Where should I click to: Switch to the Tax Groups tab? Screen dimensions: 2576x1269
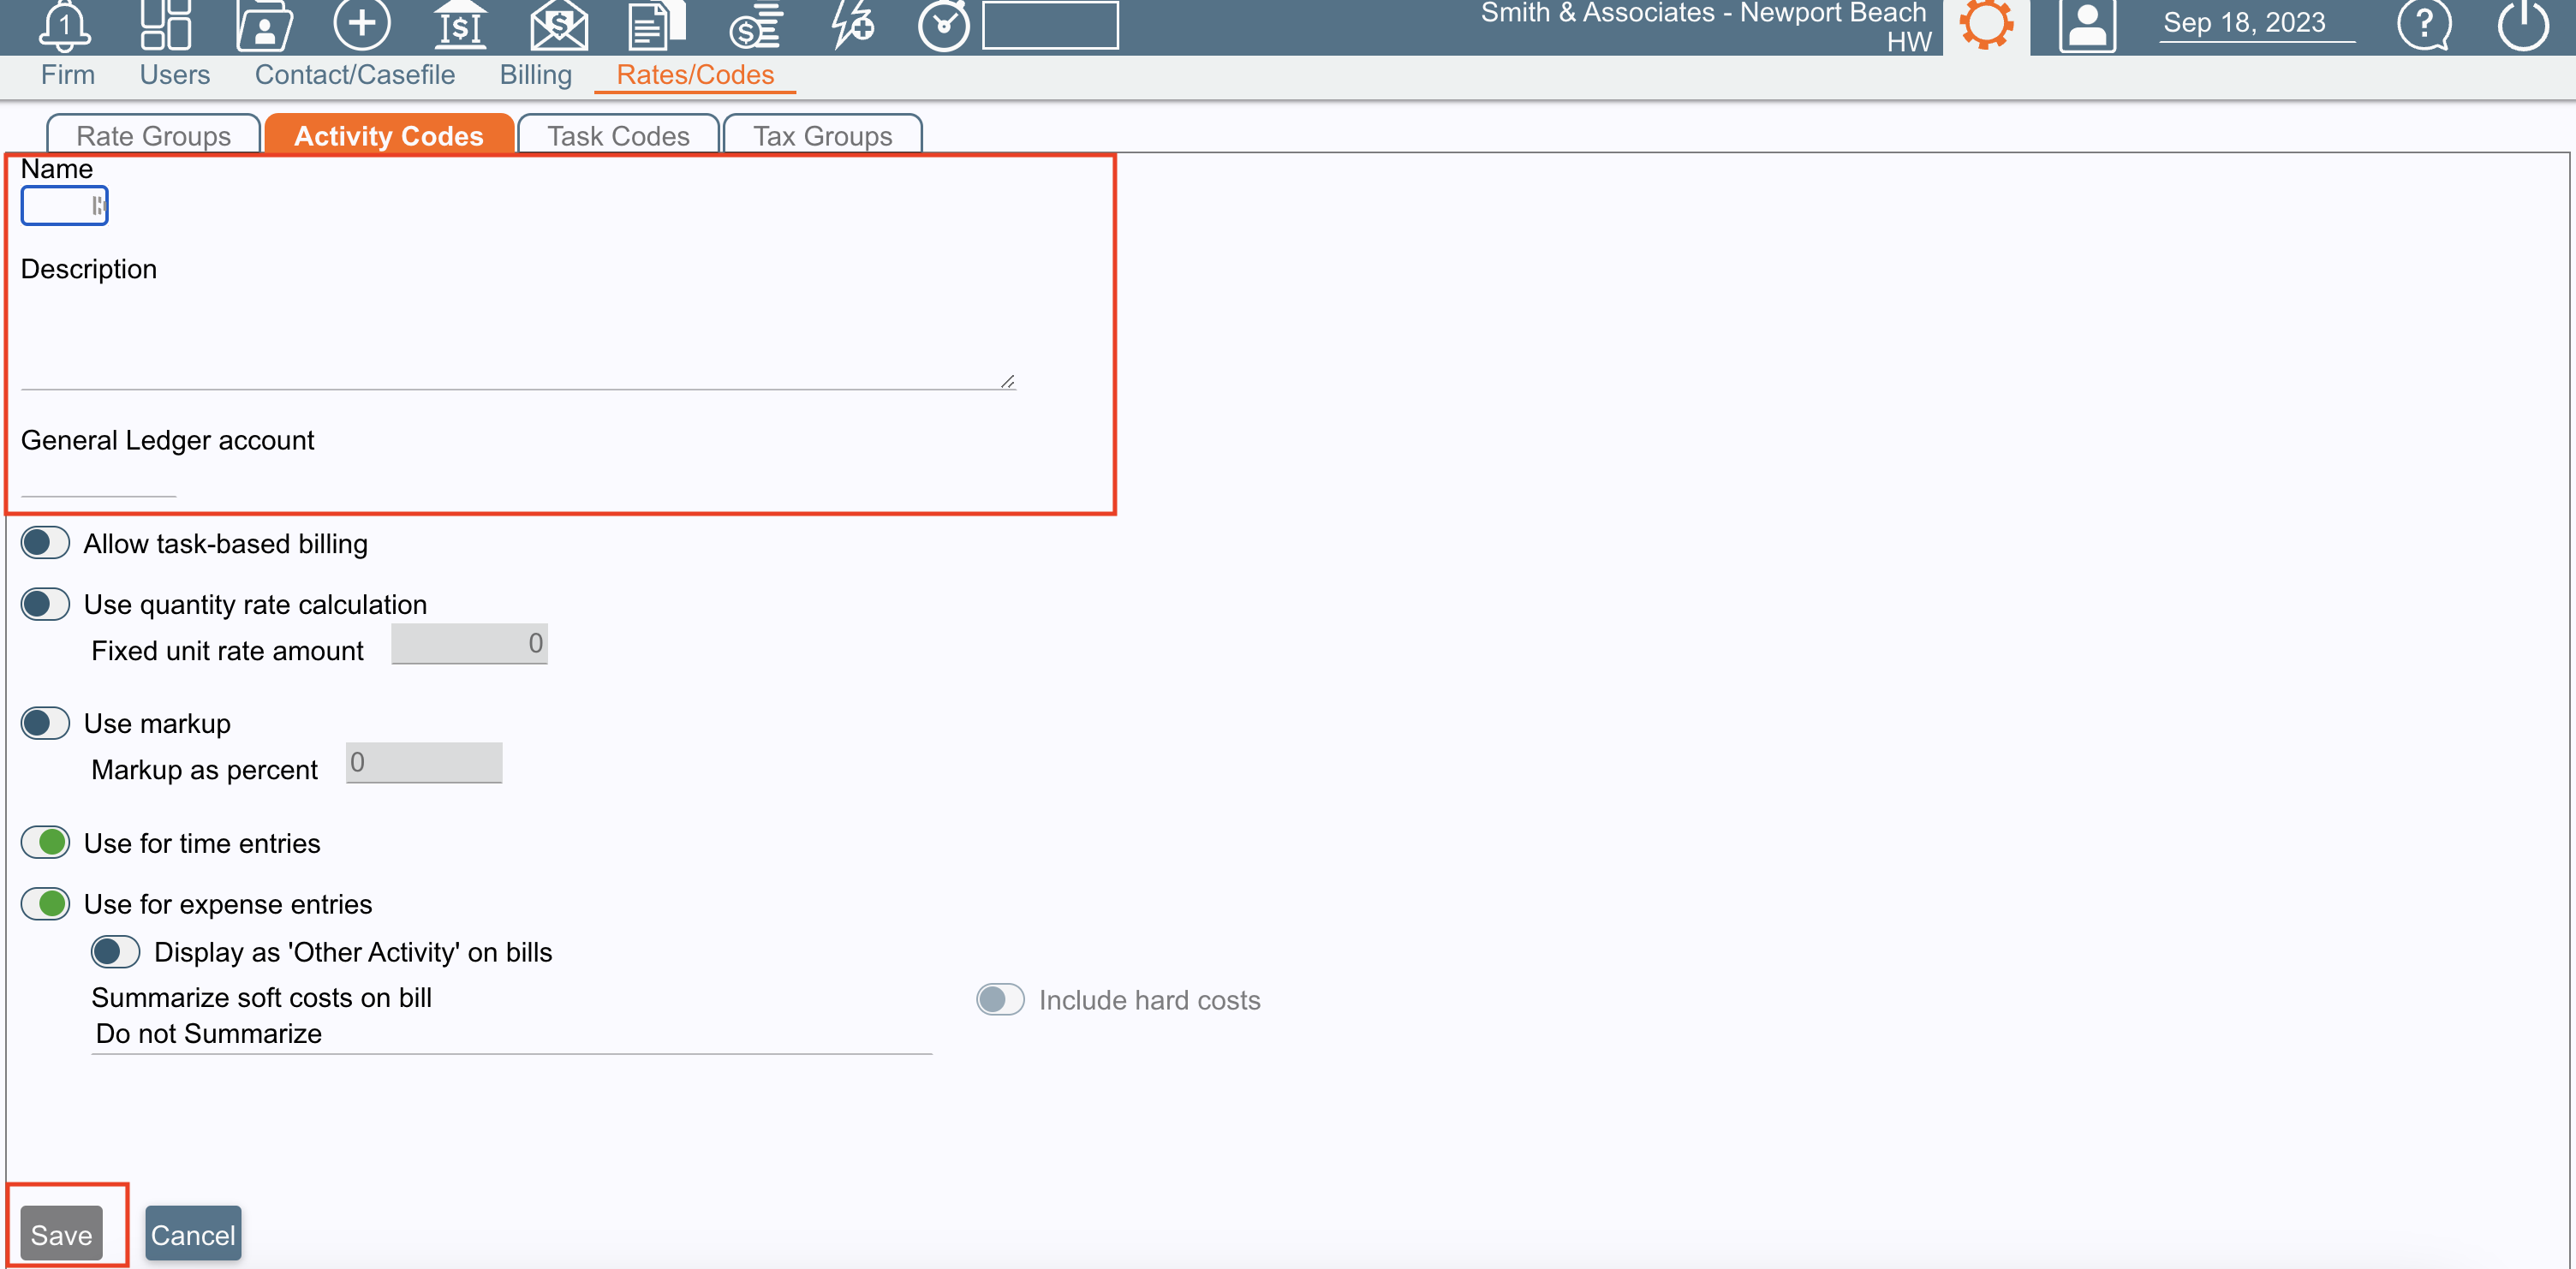tap(822, 135)
